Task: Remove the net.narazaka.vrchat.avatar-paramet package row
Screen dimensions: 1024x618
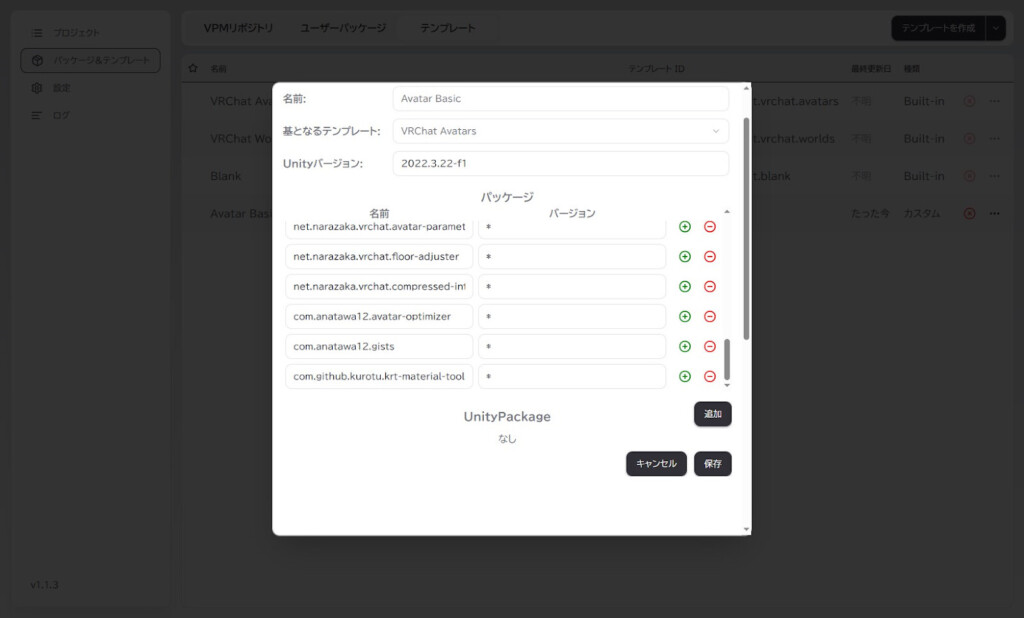Action: pos(710,227)
